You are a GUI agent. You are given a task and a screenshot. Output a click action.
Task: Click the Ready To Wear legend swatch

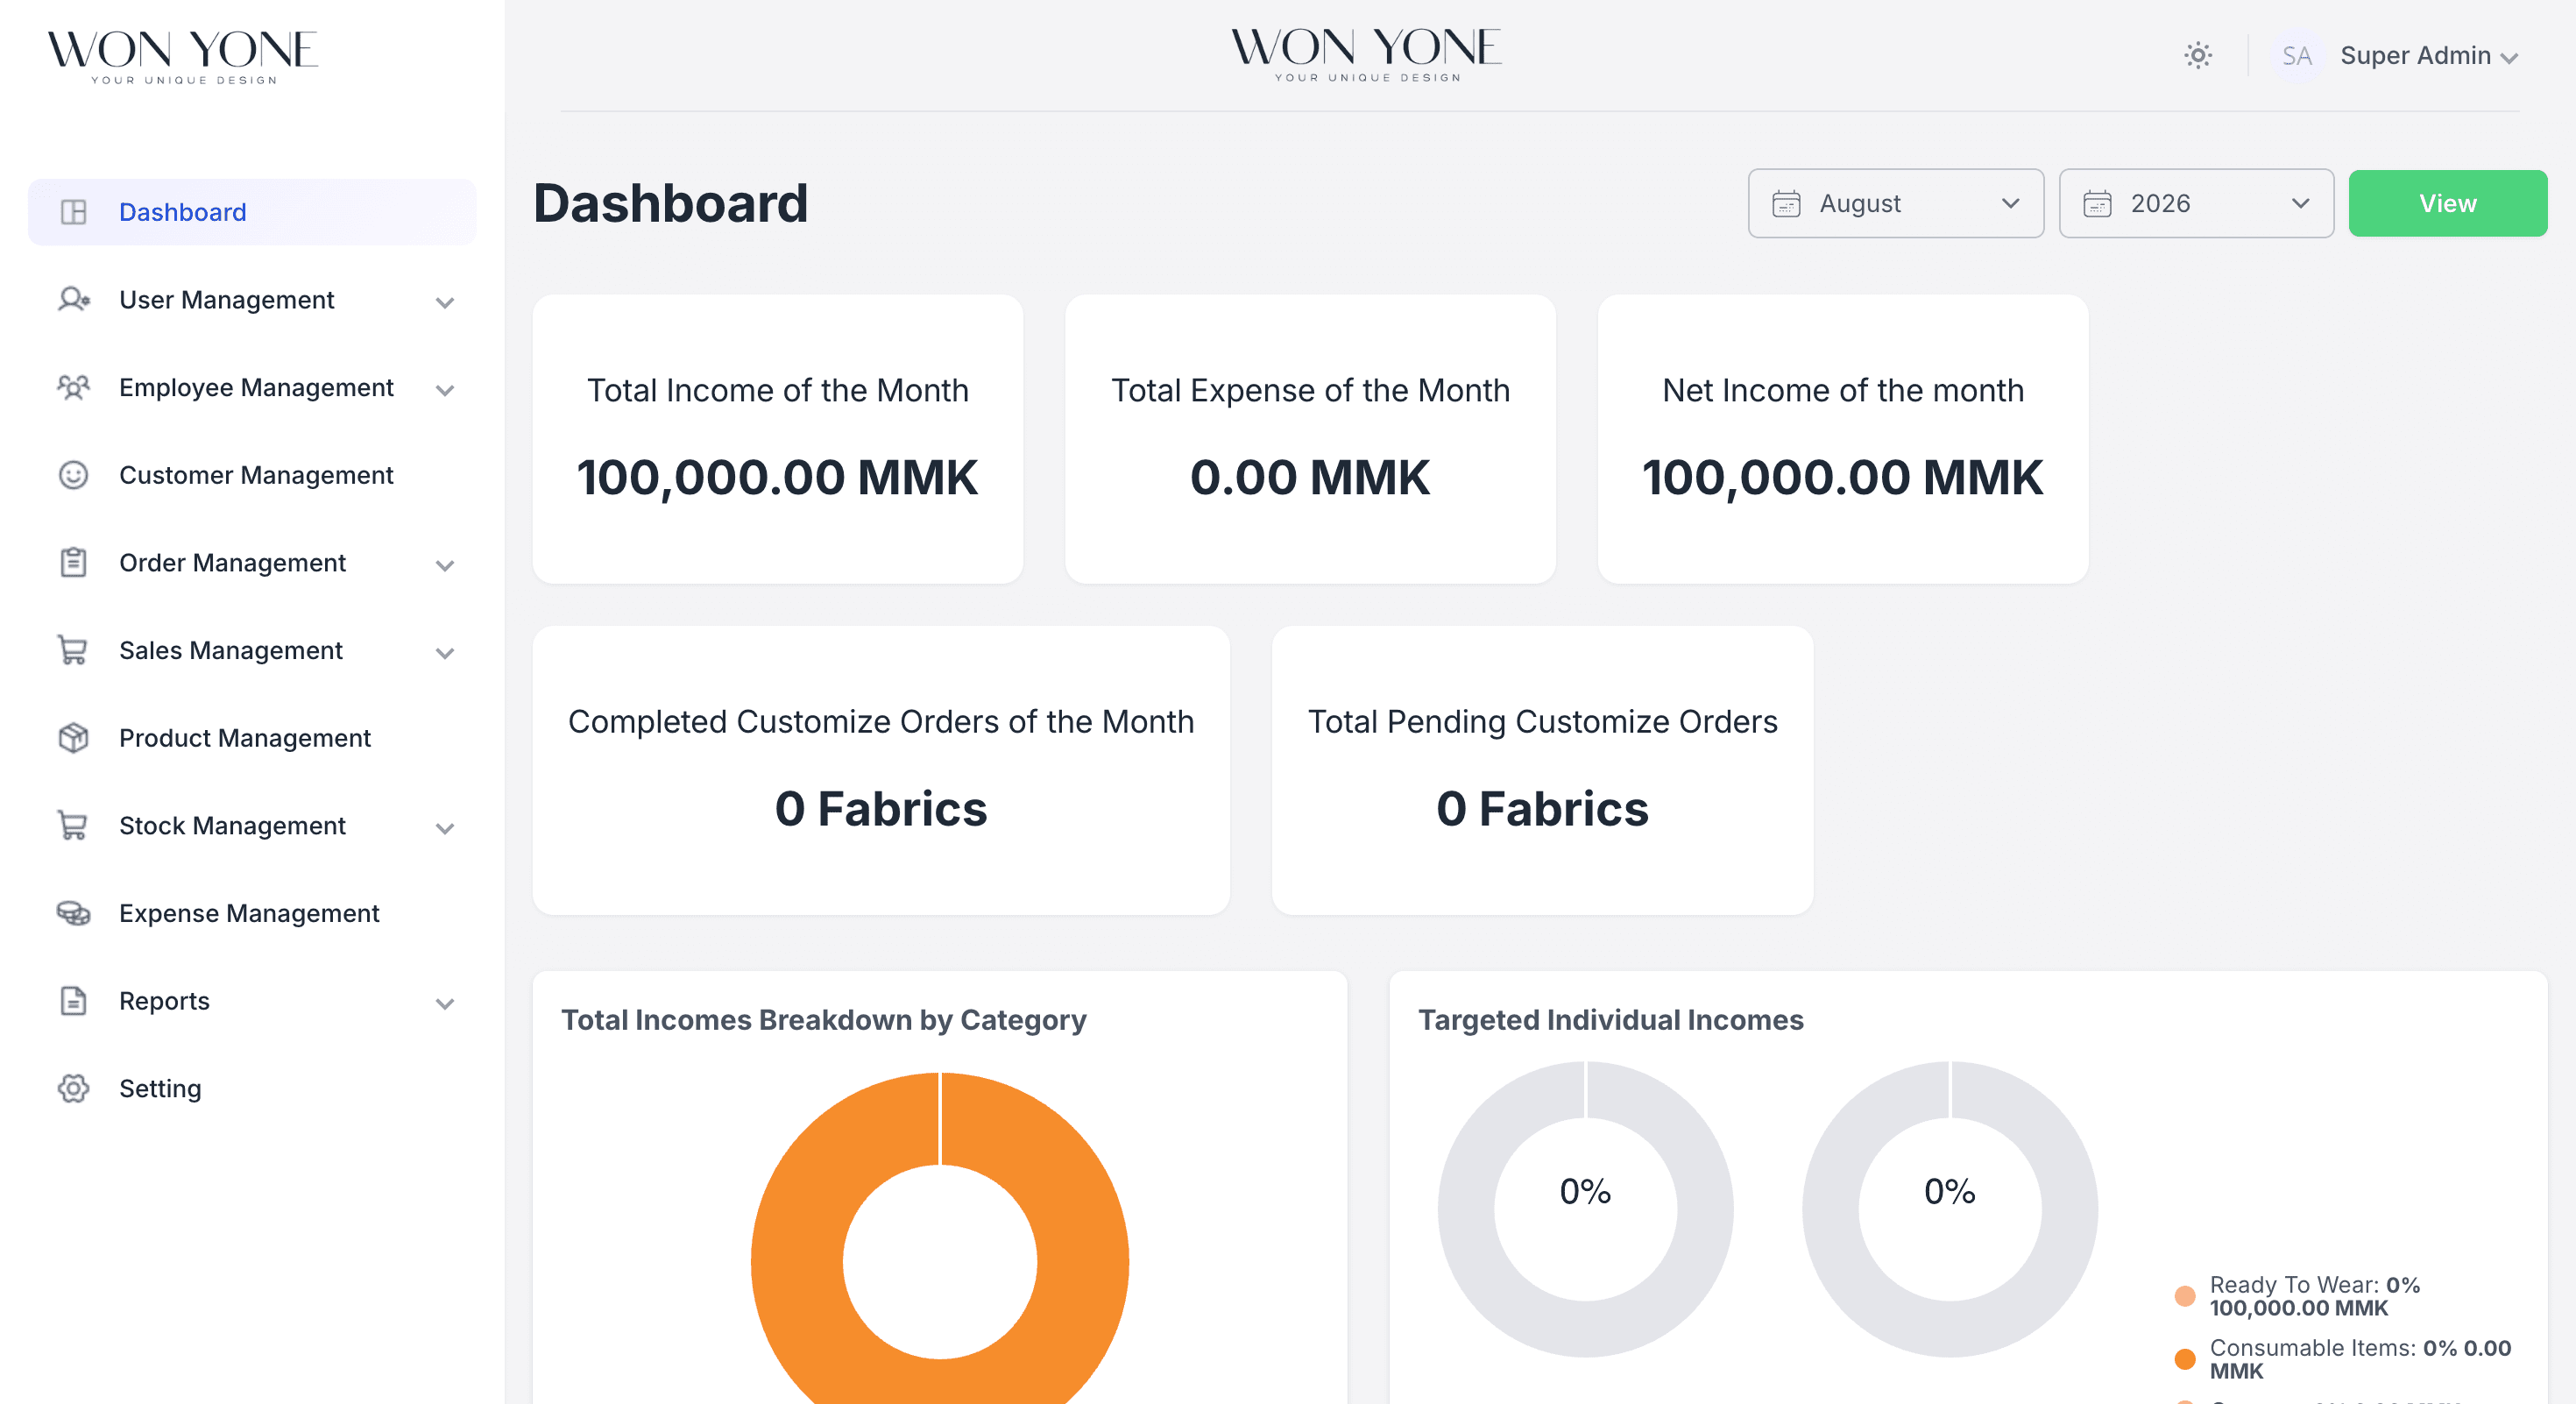2184,1296
